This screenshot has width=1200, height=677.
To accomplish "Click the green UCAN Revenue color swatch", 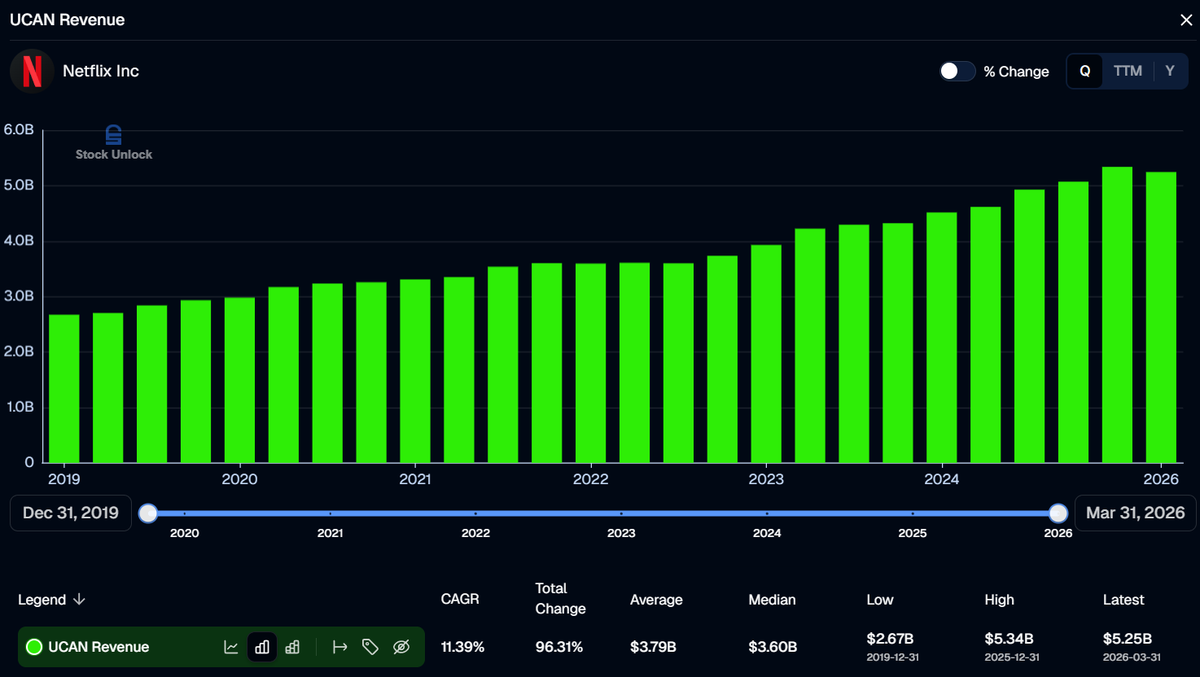I will point(34,647).
